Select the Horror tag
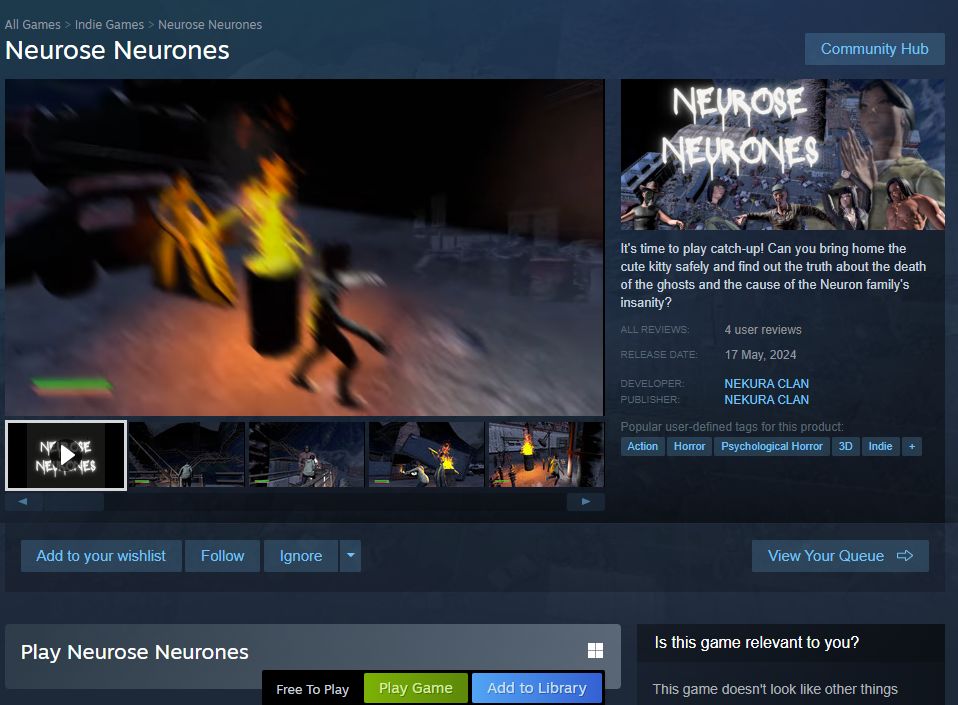This screenshot has width=958, height=705. coord(689,447)
